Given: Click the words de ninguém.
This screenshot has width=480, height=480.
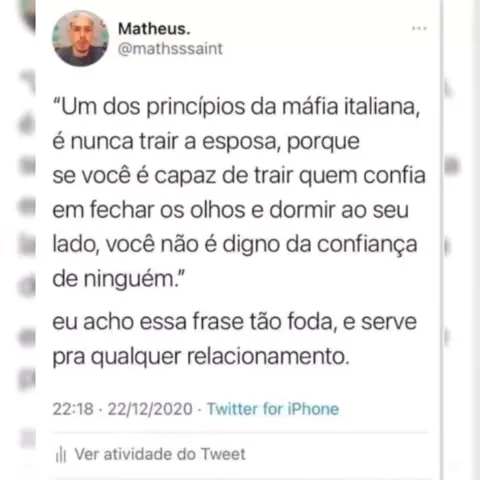Looking at the screenshot, I should point(118,279).
